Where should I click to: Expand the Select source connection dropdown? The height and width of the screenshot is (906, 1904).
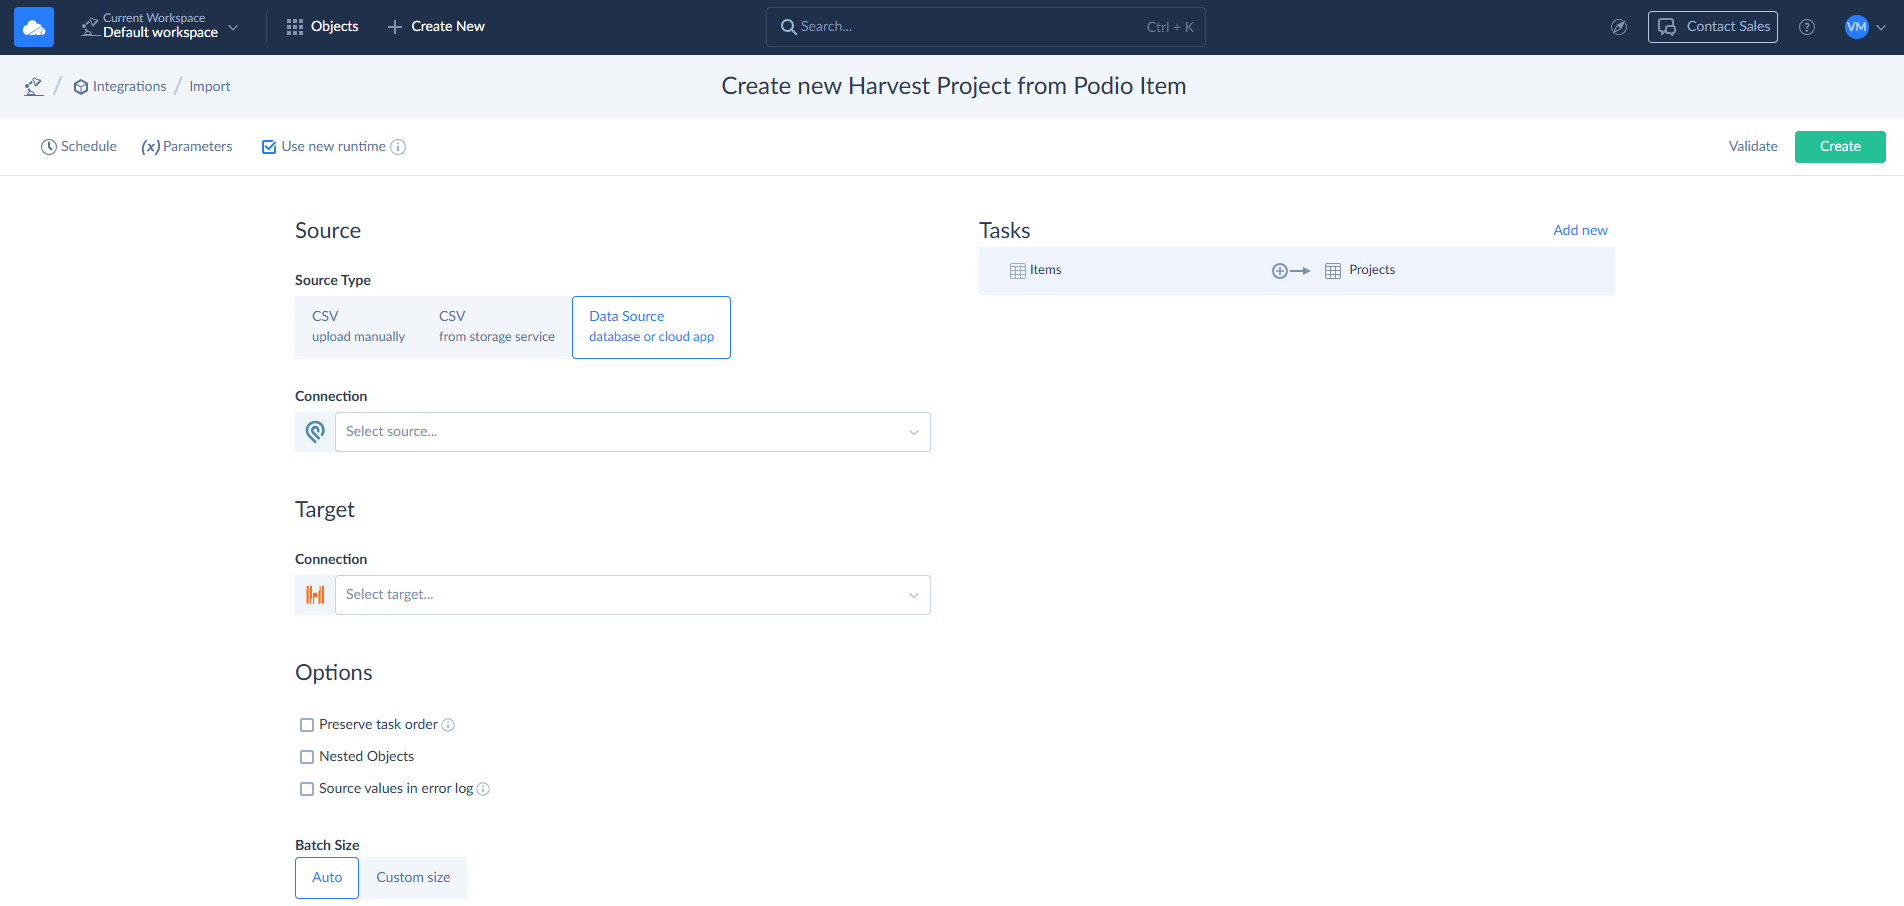click(x=632, y=432)
